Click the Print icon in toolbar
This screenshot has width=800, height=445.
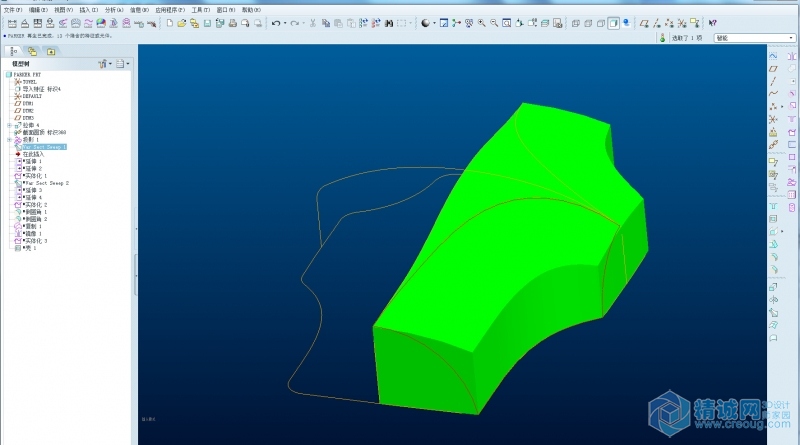pyautogui.click(x=233, y=23)
